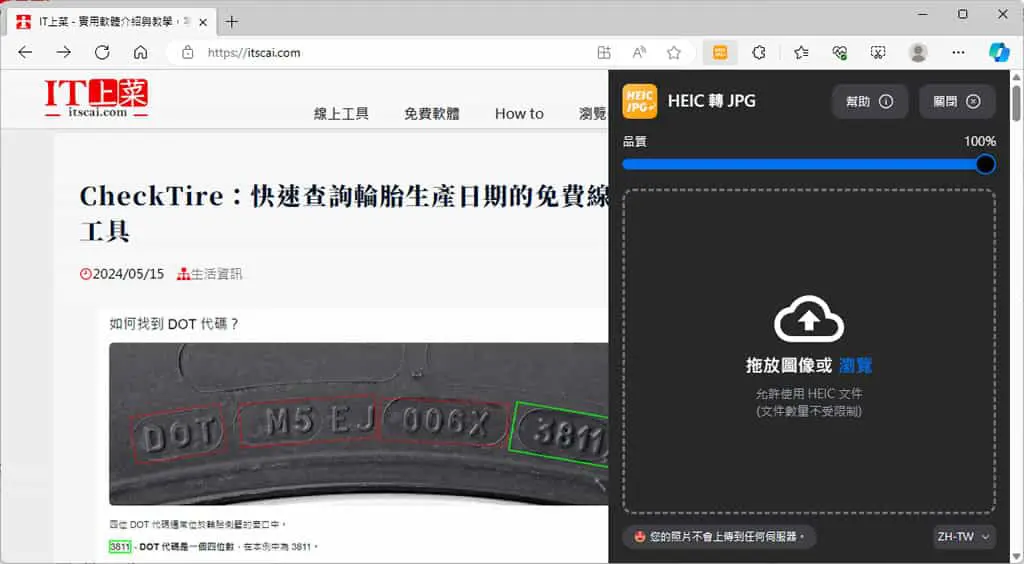Click the 品質 quality slider handle
This screenshot has height=564, width=1024.
985,164
